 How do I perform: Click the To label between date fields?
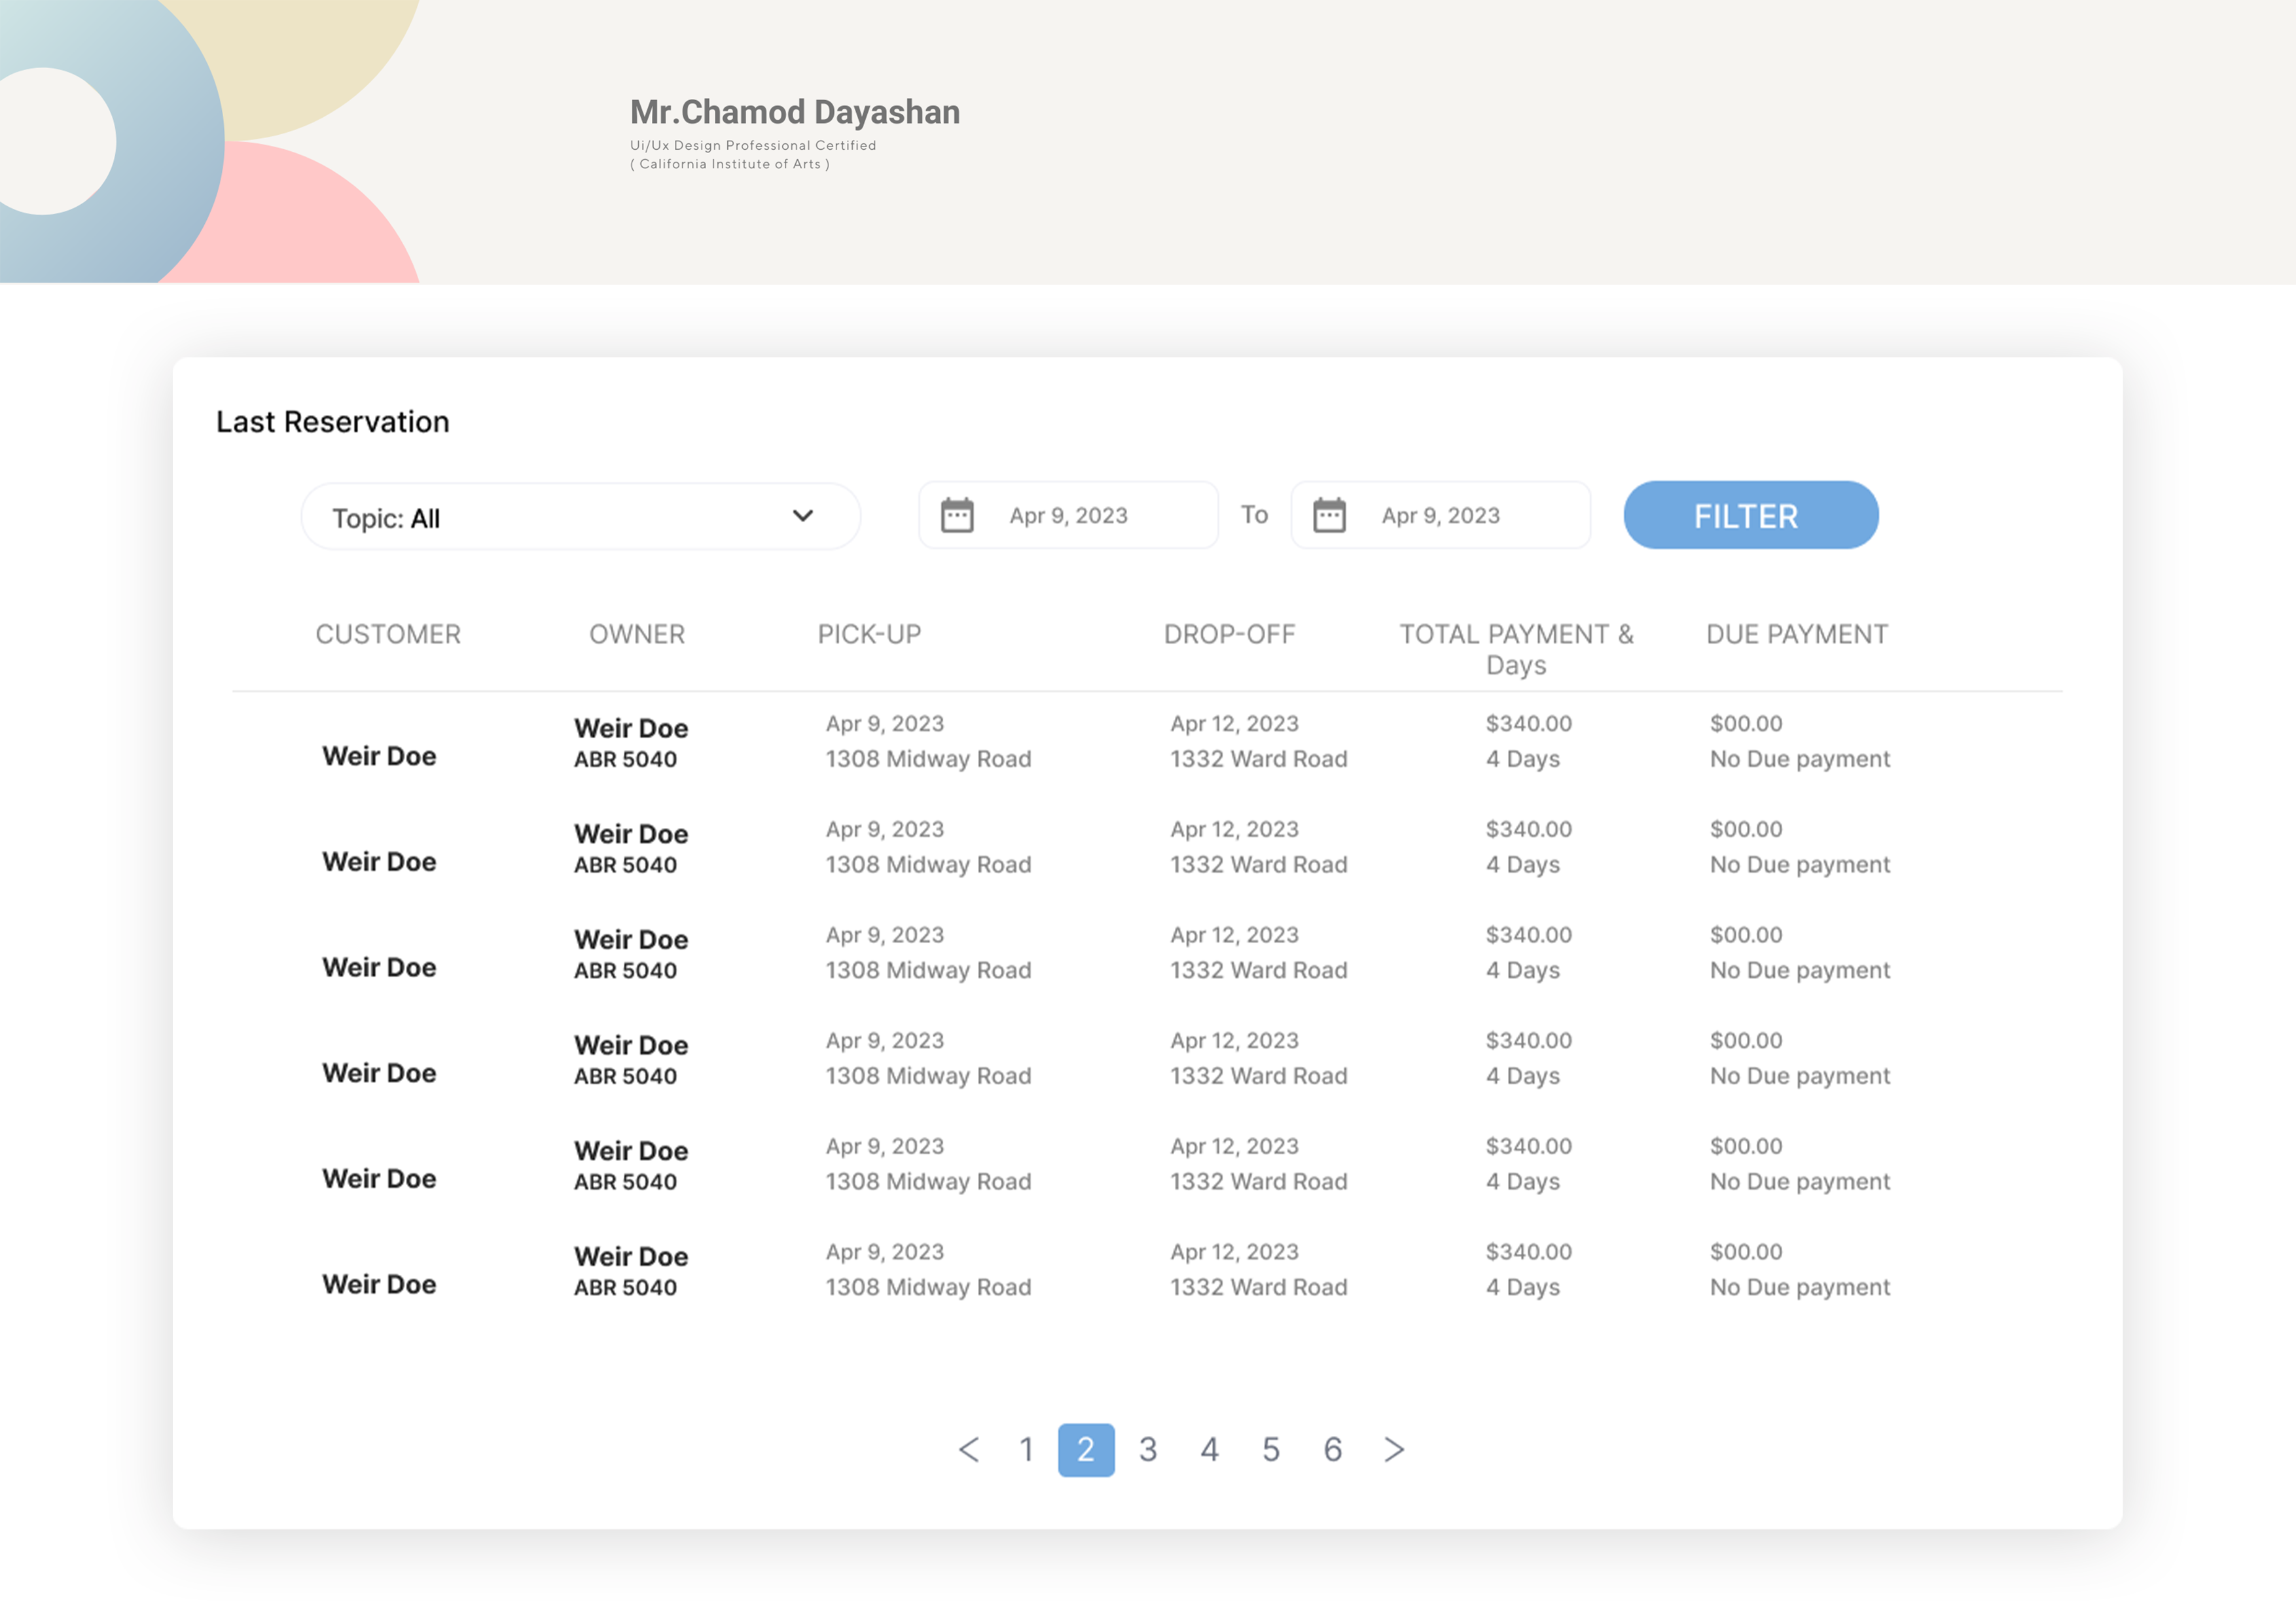tap(1254, 515)
